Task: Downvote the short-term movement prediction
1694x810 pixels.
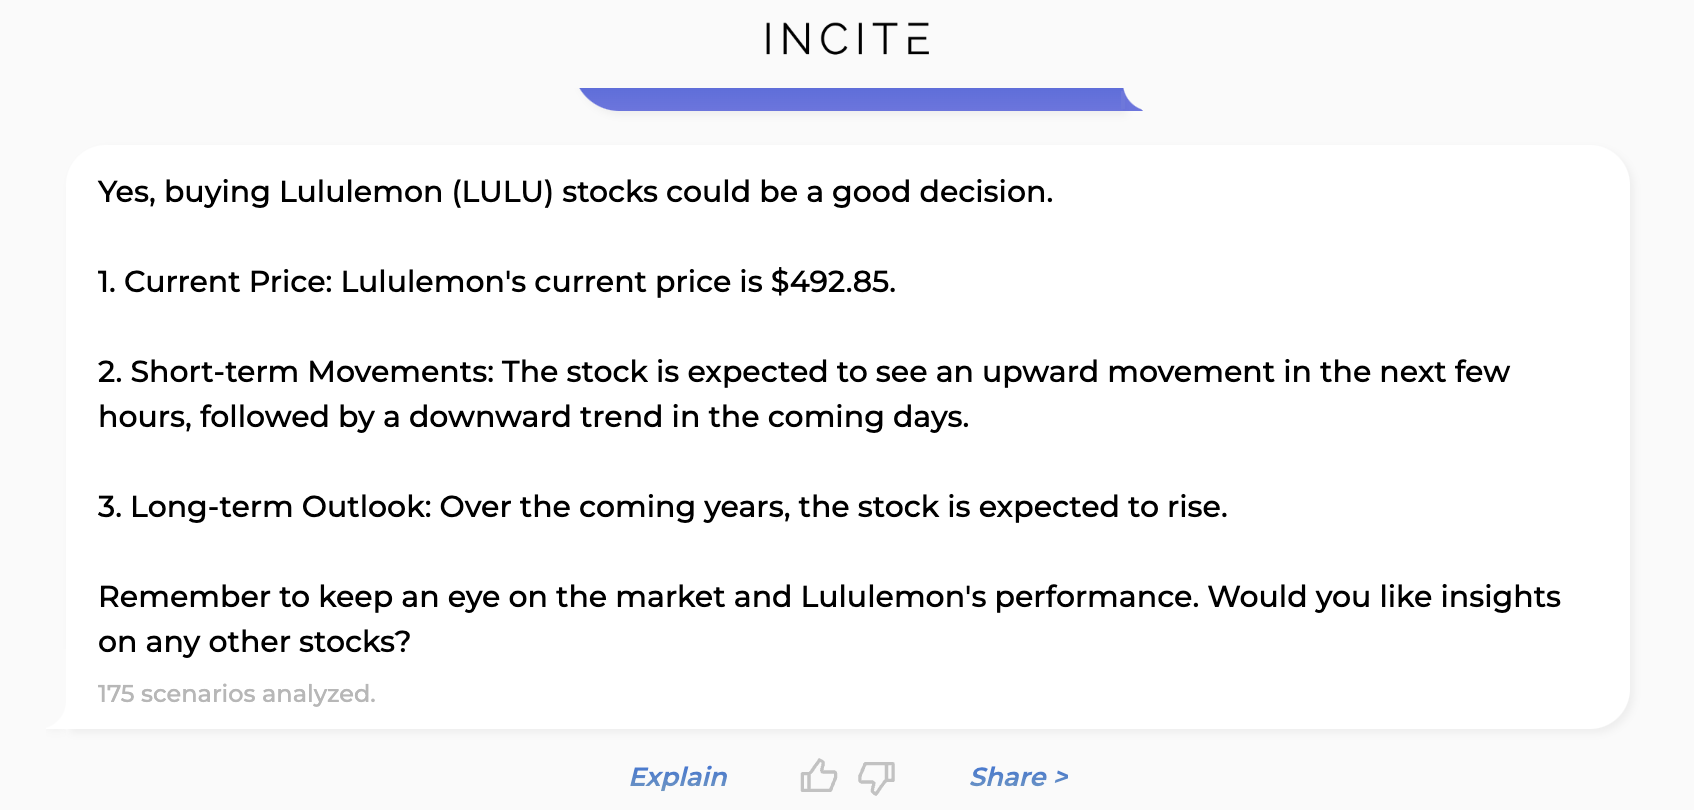Action: click(x=875, y=776)
